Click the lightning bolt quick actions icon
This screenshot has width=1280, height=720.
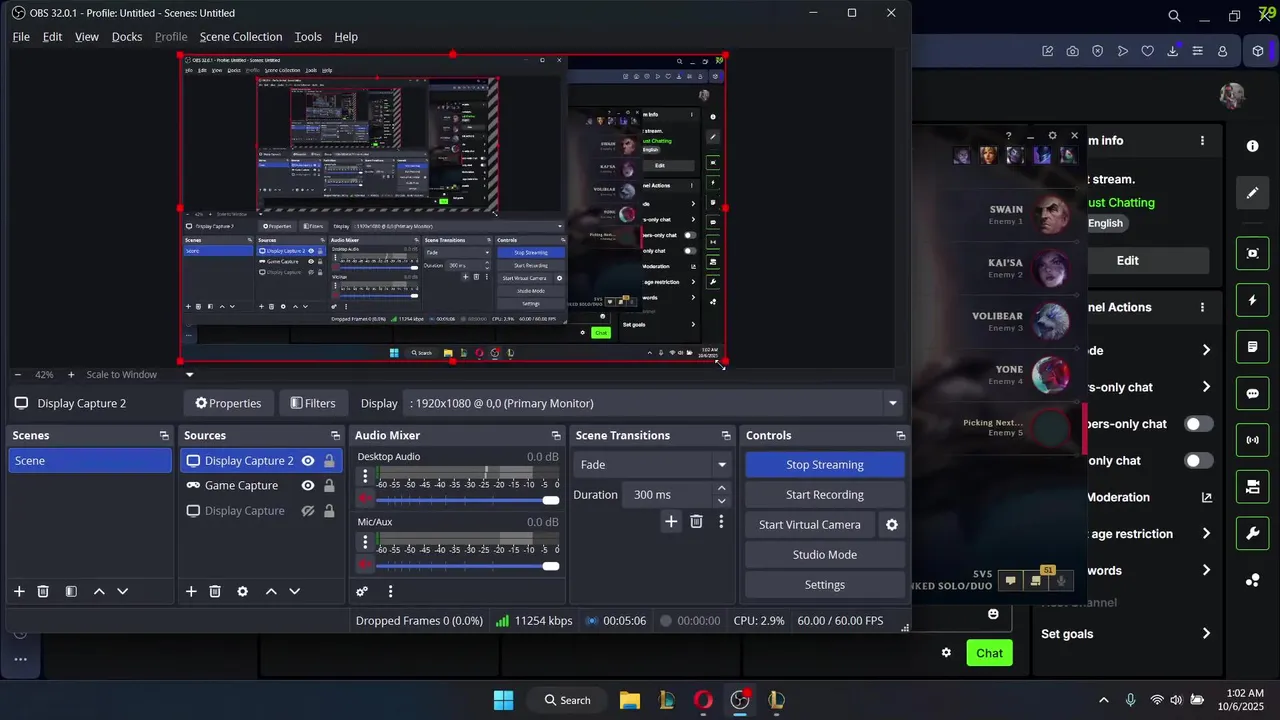1252,300
